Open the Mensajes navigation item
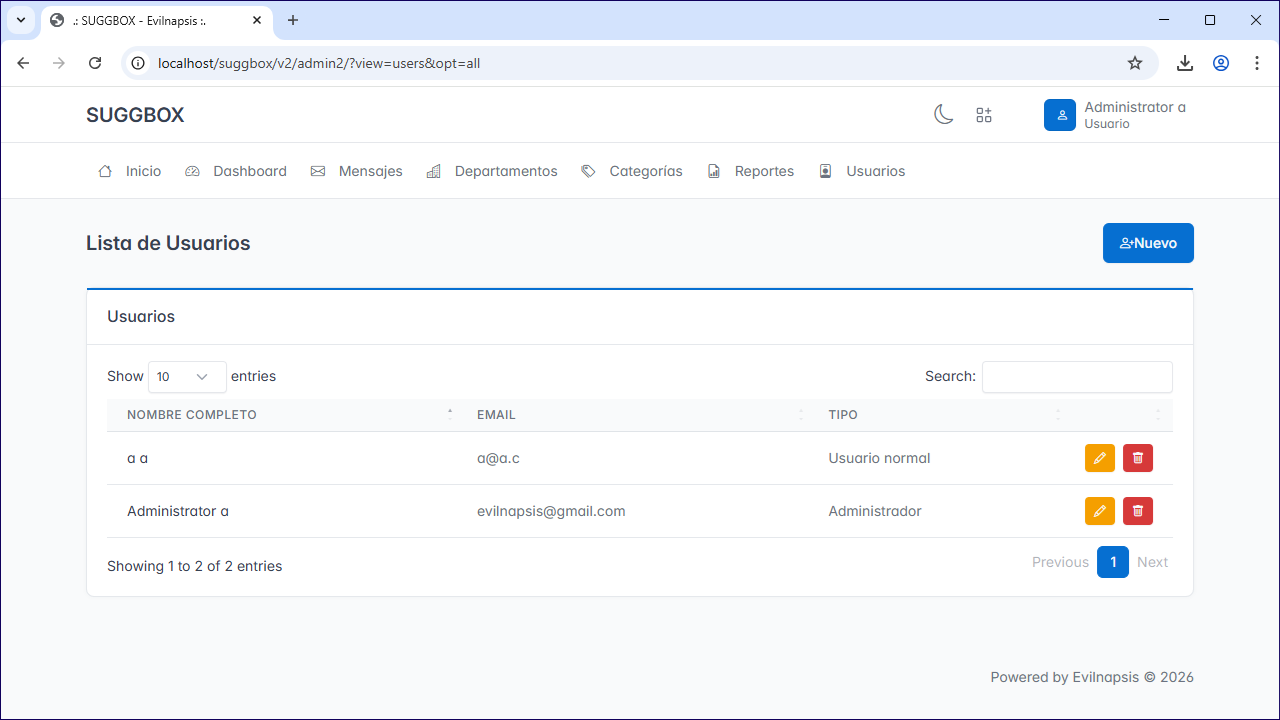The image size is (1280, 720). tap(357, 171)
